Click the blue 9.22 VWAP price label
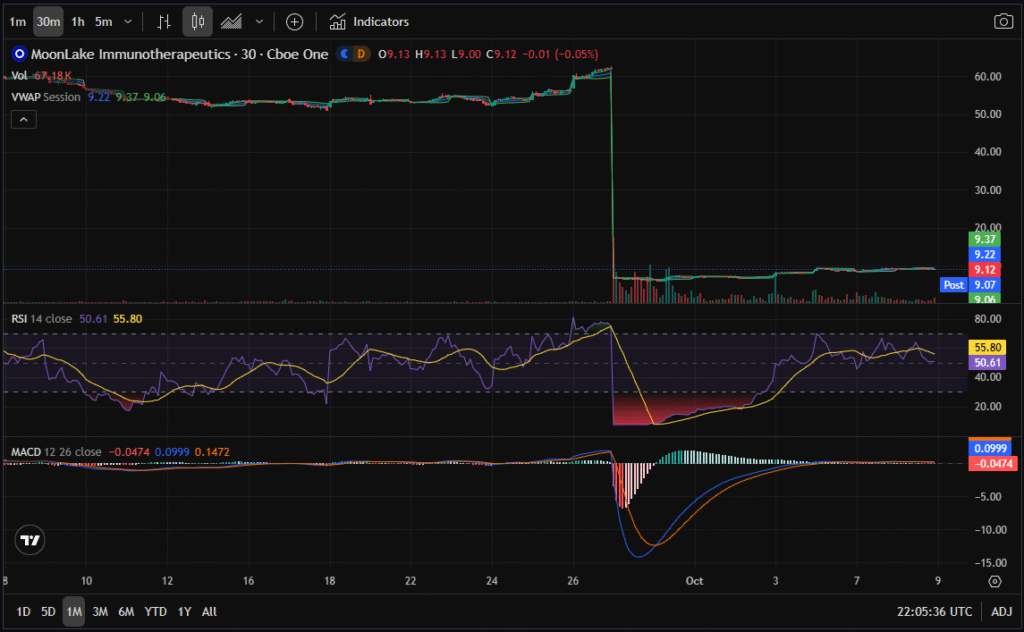Image resolution: width=1024 pixels, height=632 pixels. [x=984, y=255]
